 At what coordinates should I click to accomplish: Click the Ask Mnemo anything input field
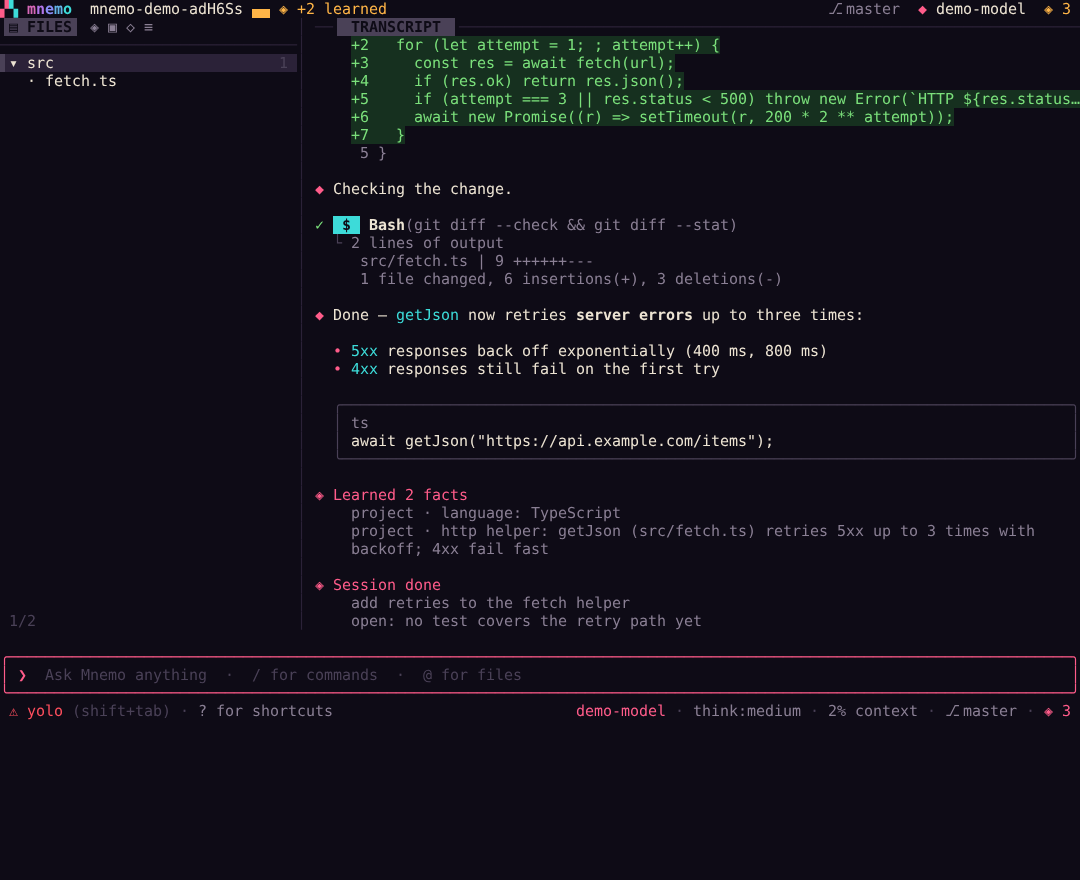coord(540,675)
